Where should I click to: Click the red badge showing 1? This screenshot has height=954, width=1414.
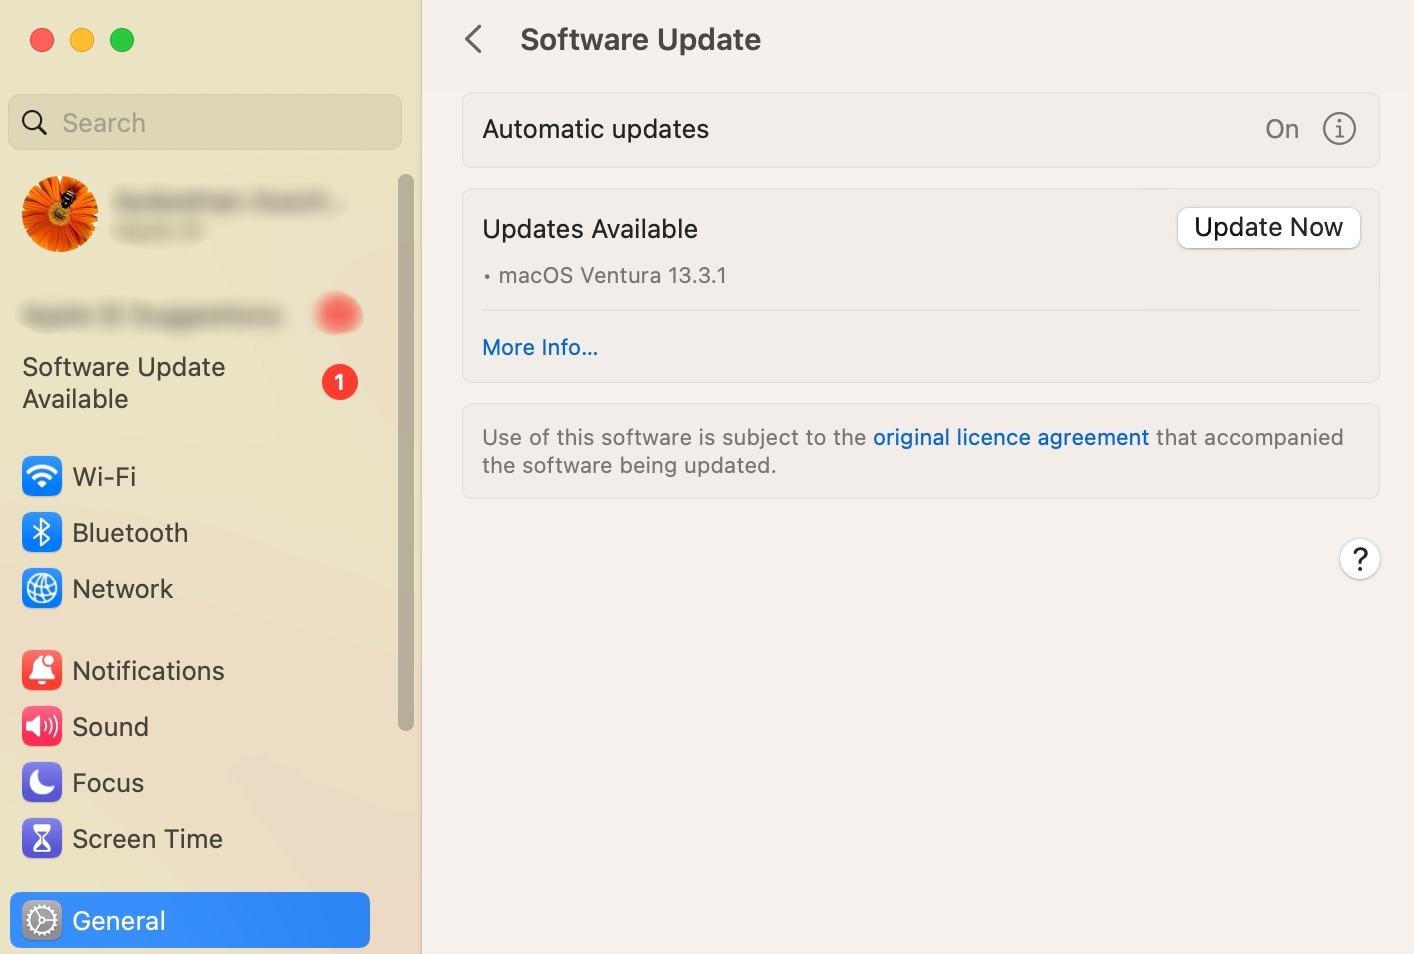point(340,382)
